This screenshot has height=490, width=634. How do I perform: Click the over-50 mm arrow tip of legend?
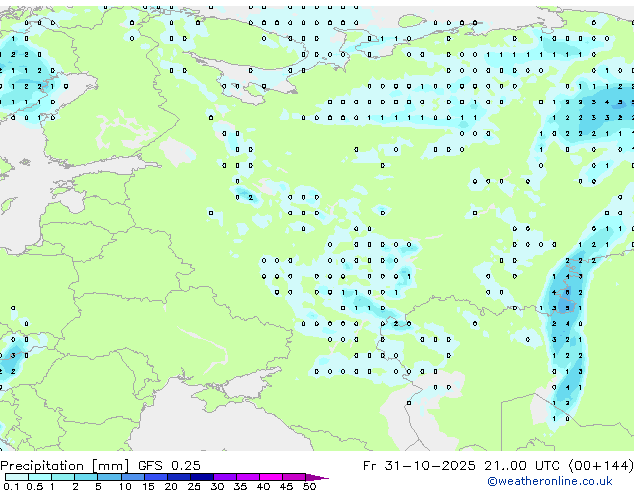(x=317, y=477)
